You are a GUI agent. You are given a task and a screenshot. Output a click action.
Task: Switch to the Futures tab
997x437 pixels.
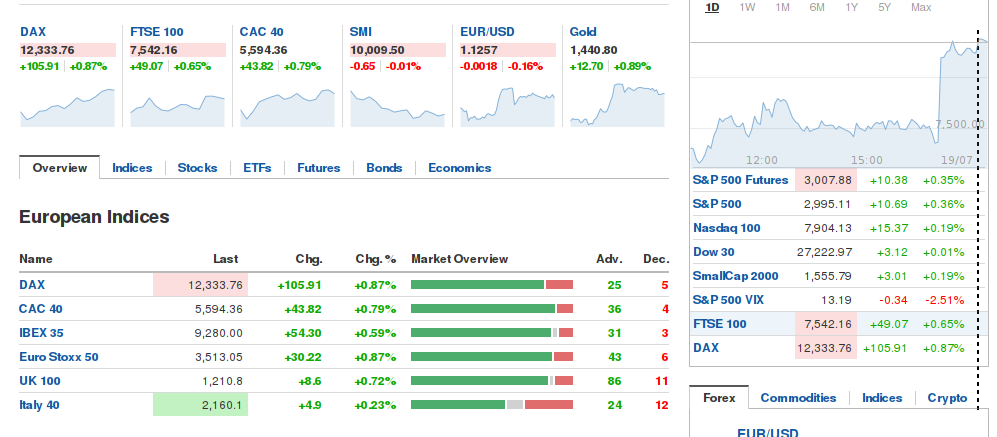click(x=319, y=168)
